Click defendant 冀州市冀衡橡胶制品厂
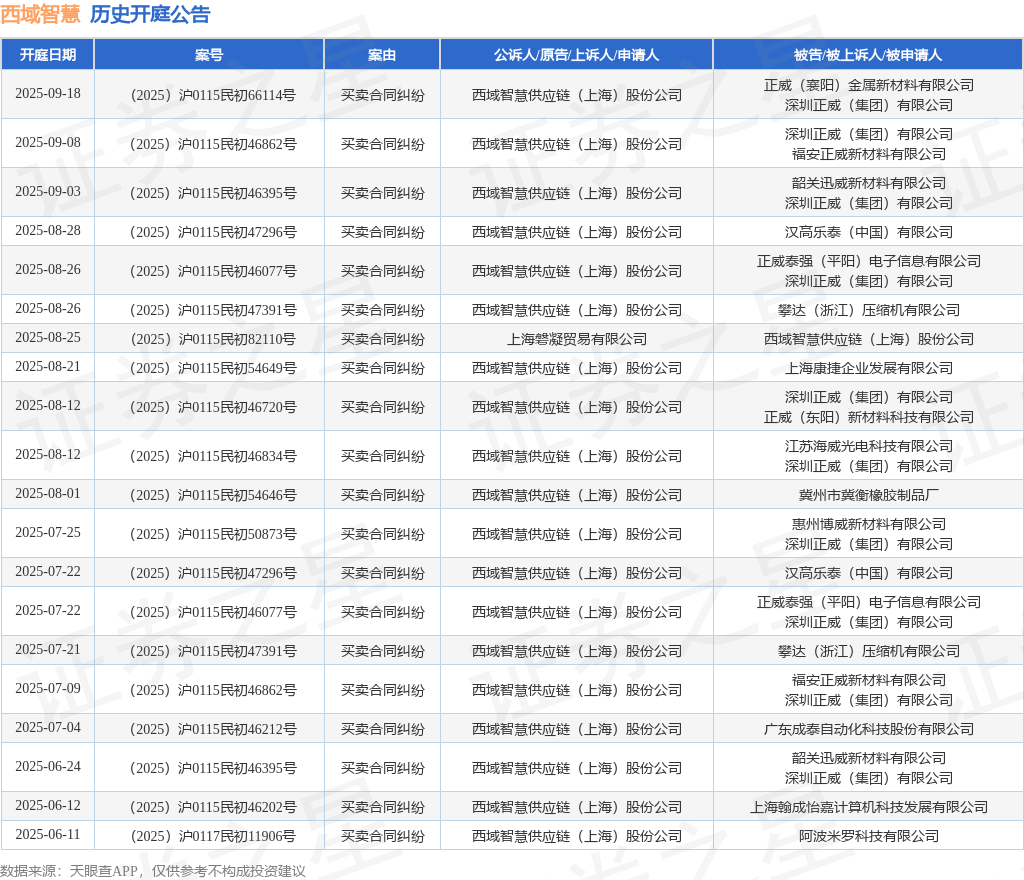The width and height of the screenshot is (1024, 880). coord(869,495)
